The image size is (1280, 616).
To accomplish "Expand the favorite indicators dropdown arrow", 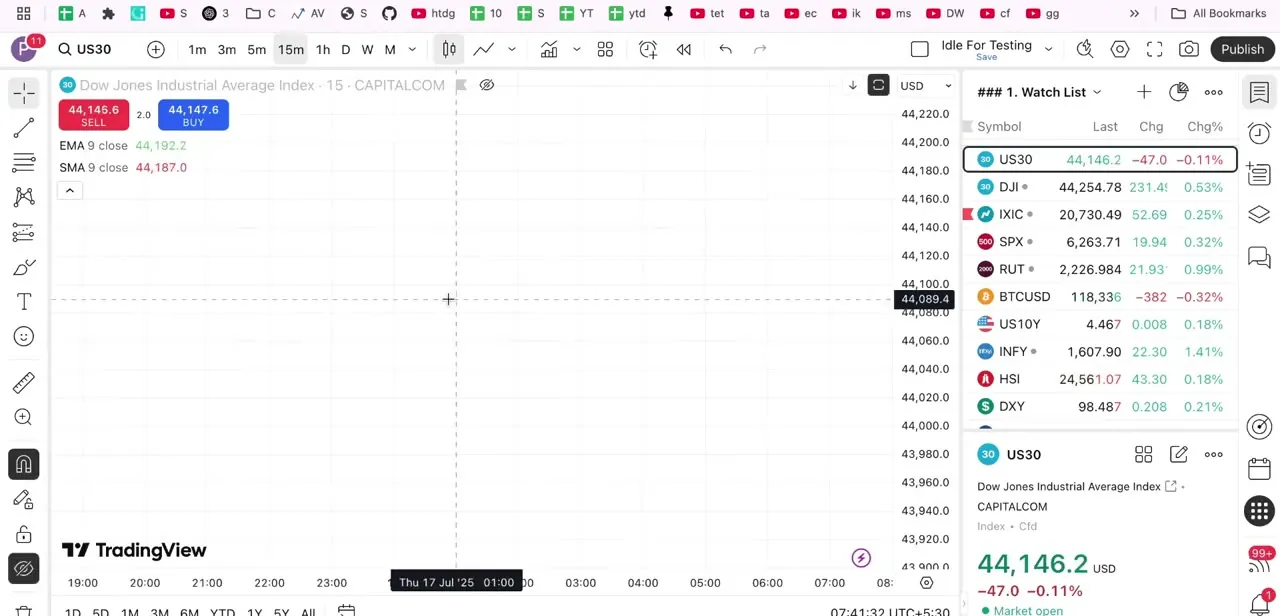I will (x=577, y=49).
